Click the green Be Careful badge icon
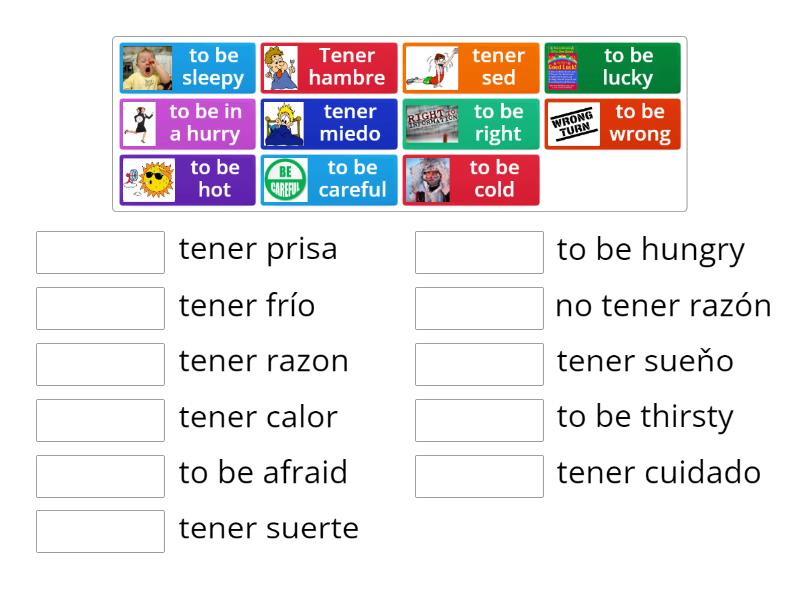This screenshot has width=800, height=600. click(287, 180)
